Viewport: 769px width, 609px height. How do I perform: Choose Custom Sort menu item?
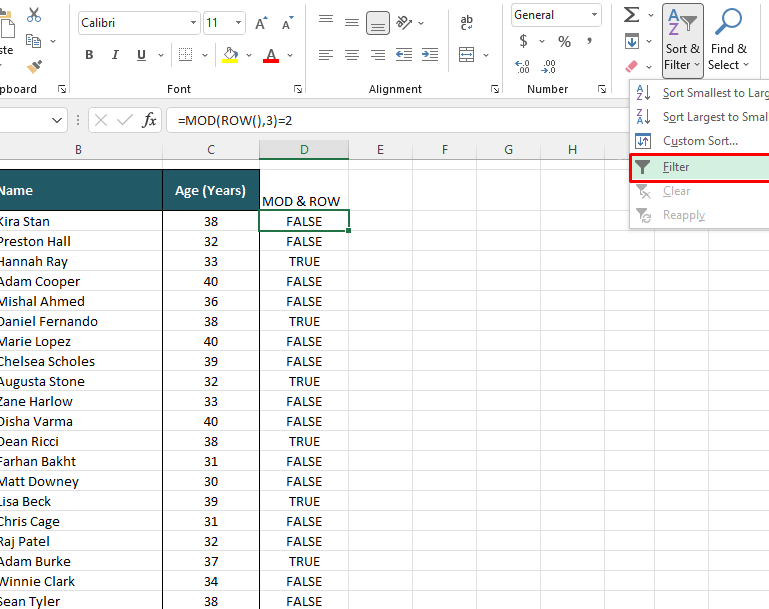coord(700,141)
